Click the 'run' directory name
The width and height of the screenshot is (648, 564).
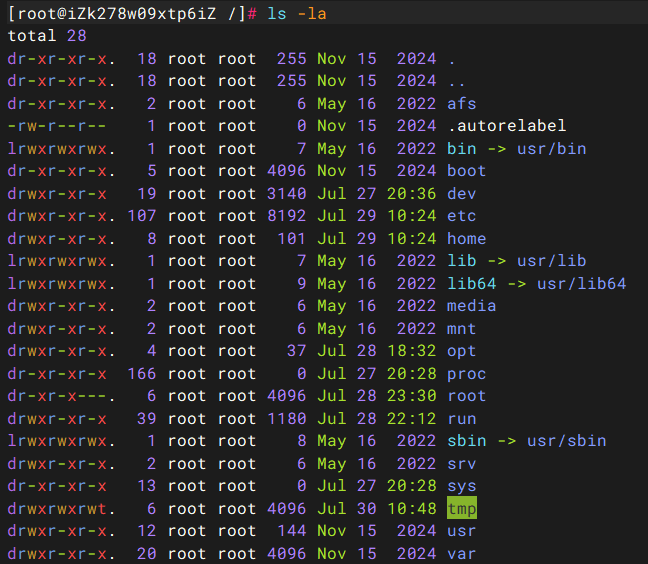coord(462,419)
